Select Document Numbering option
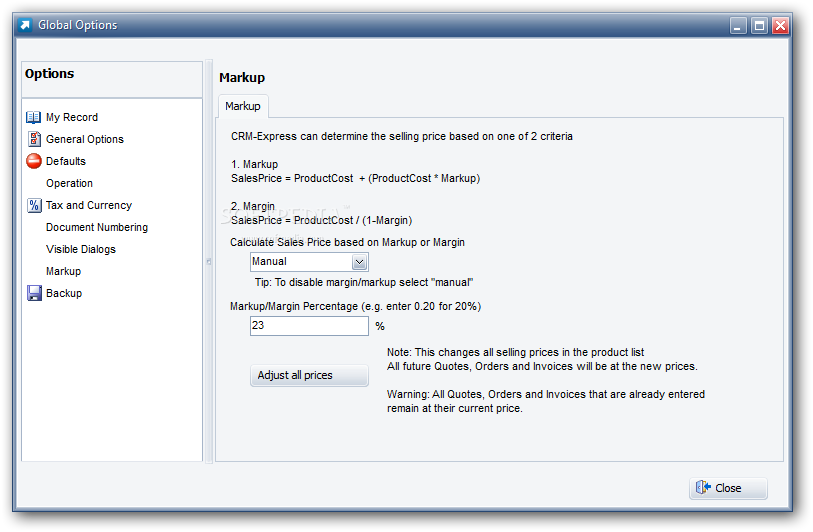The height and width of the screenshot is (532, 813). click(x=97, y=227)
